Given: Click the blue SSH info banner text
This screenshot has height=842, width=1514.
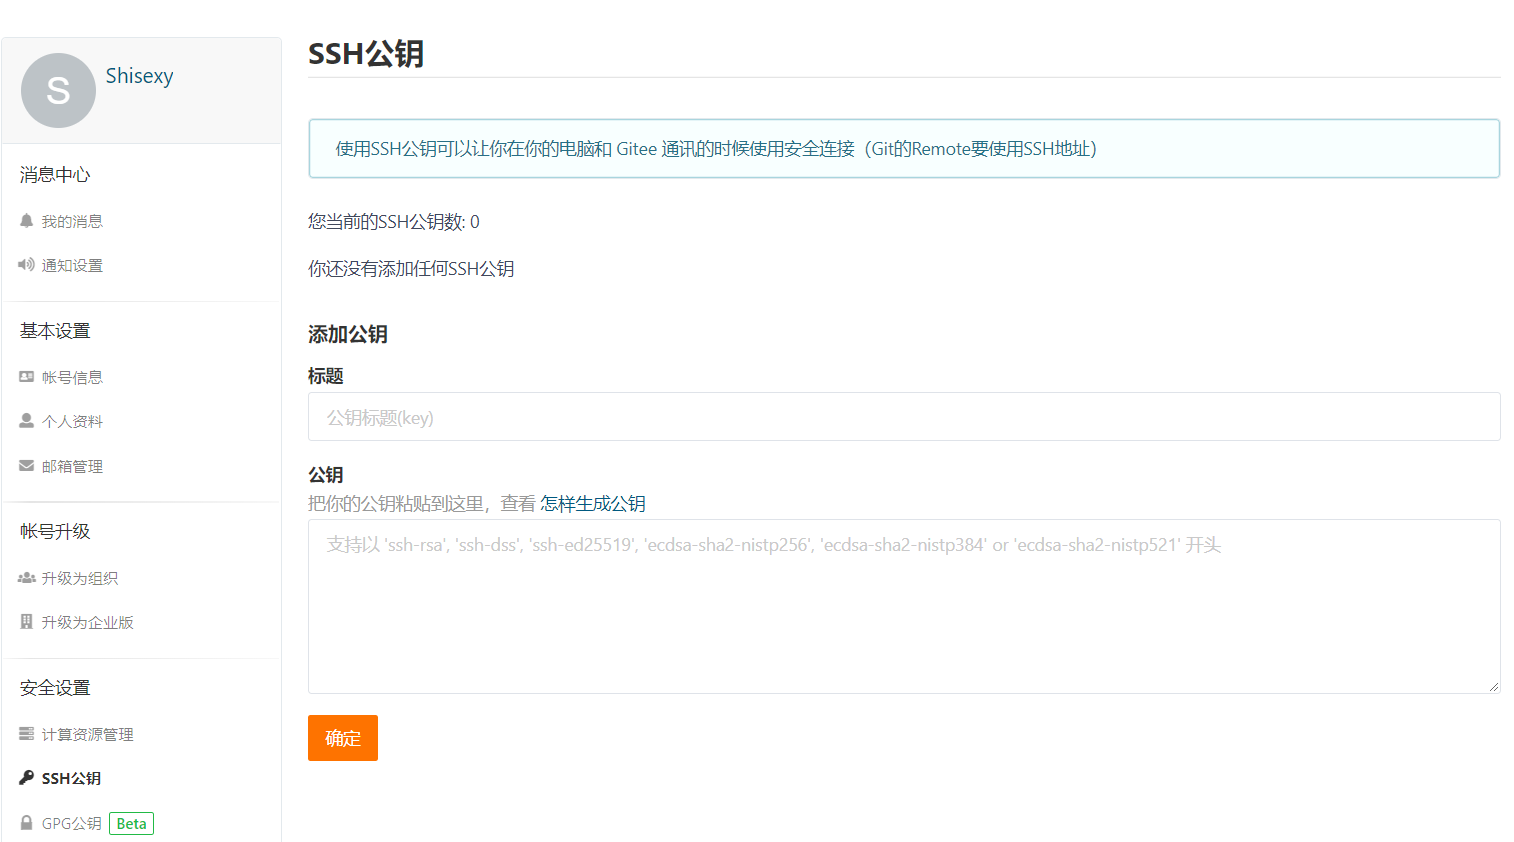Looking at the screenshot, I should [716, 149].
